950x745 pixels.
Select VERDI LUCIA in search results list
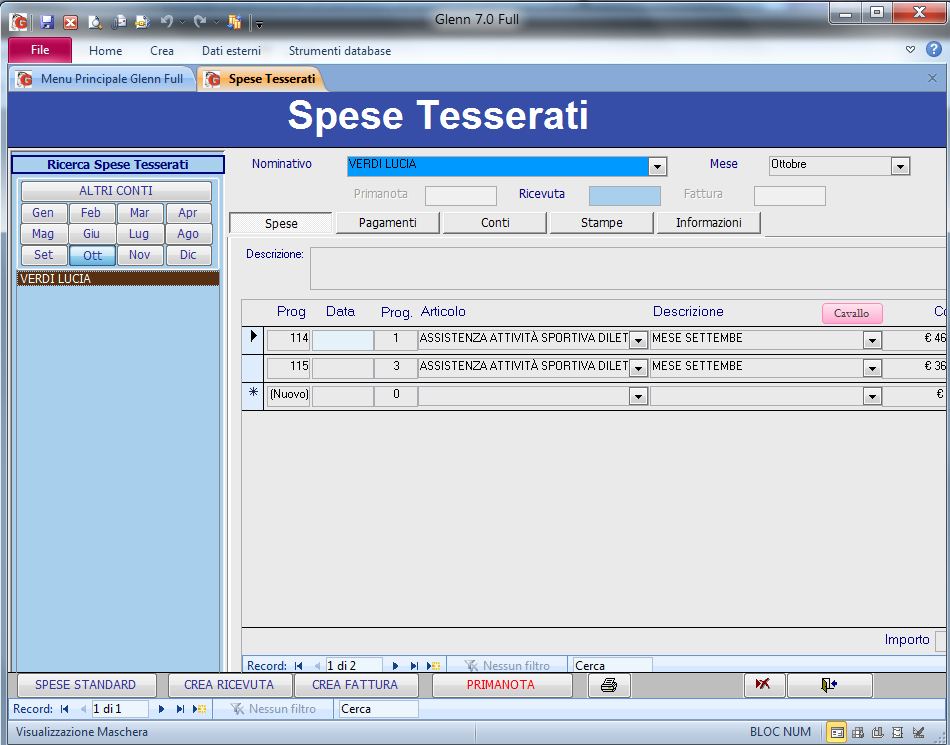point(118,279)
